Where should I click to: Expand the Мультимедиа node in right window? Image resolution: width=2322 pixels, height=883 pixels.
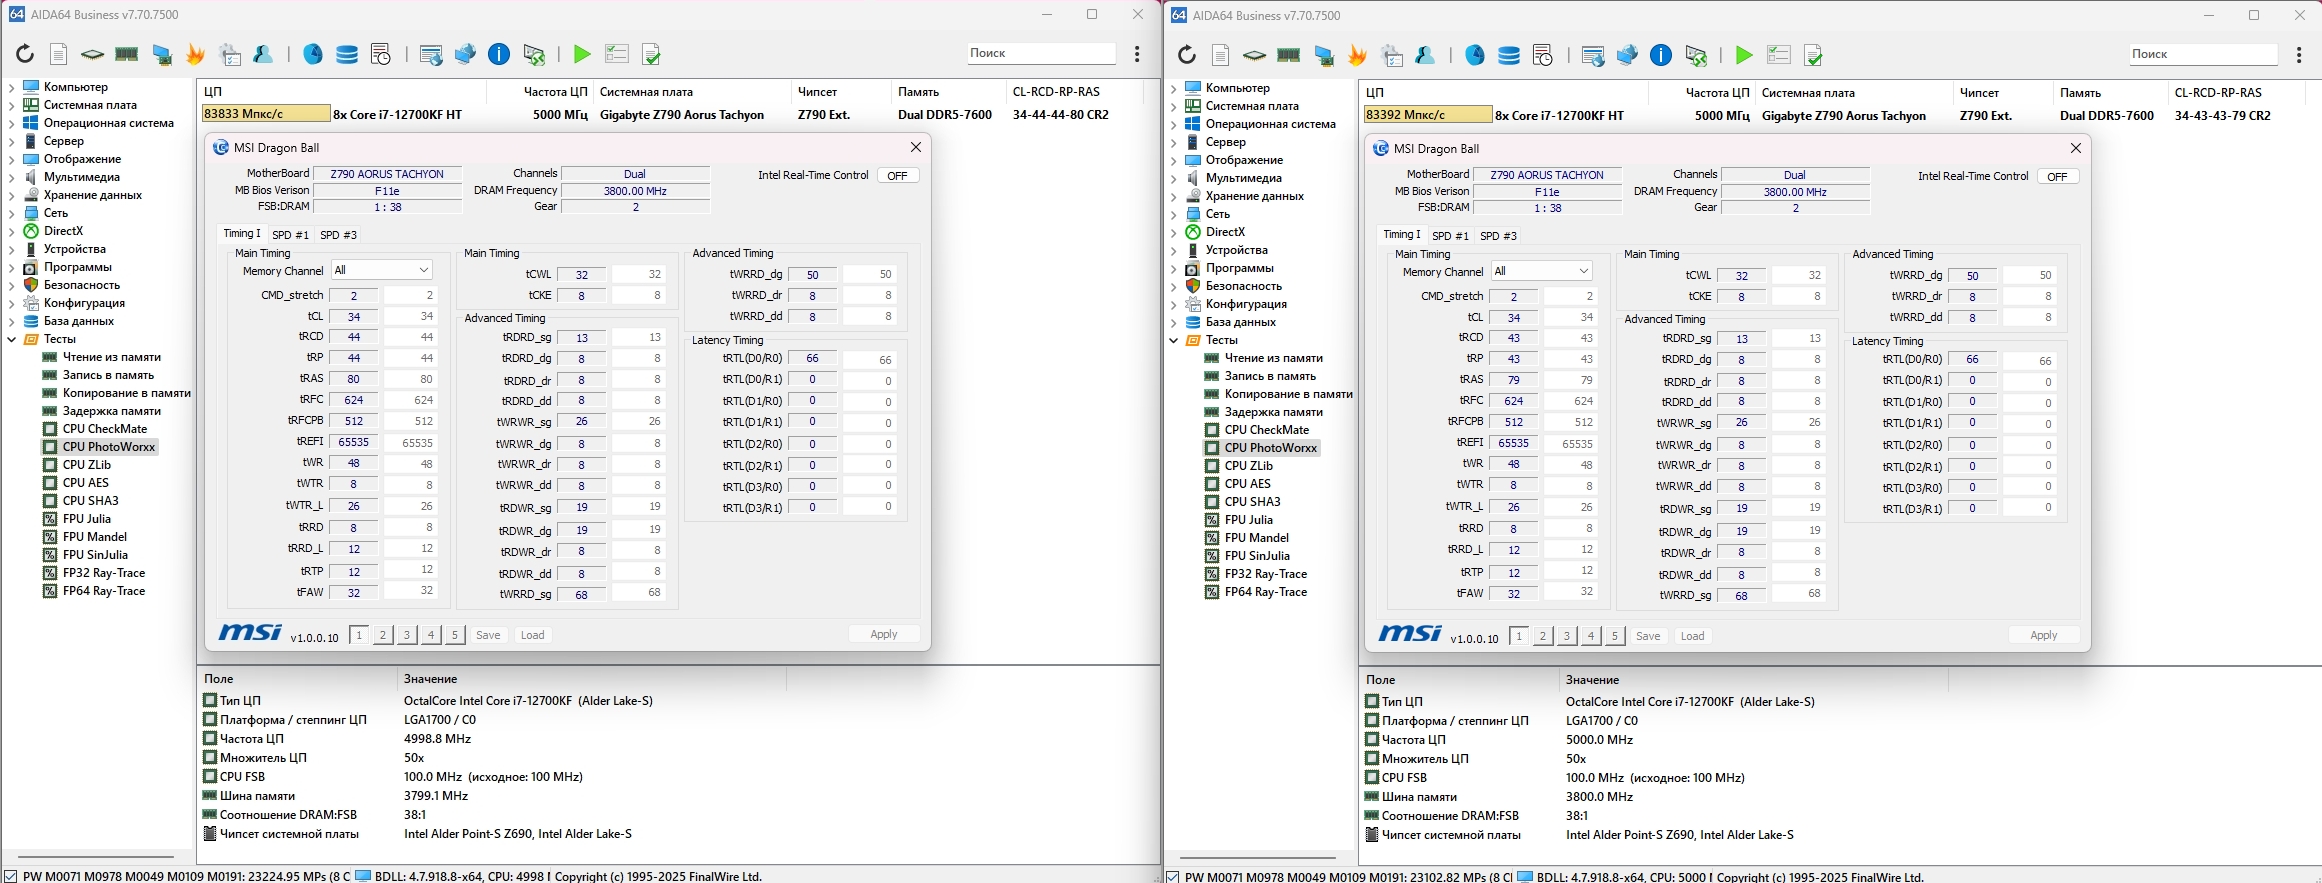click(x=1173, y=178)
